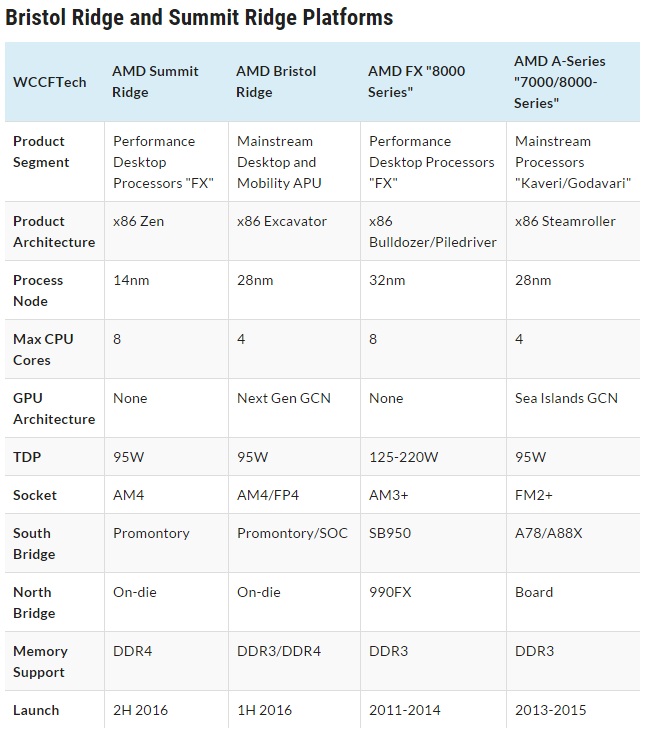Image resolution: width=645 pixels, height=731 pixels.
Task: Select the 125-220W TDP cell
Action: pyautogui.click(x=404, y=457)
